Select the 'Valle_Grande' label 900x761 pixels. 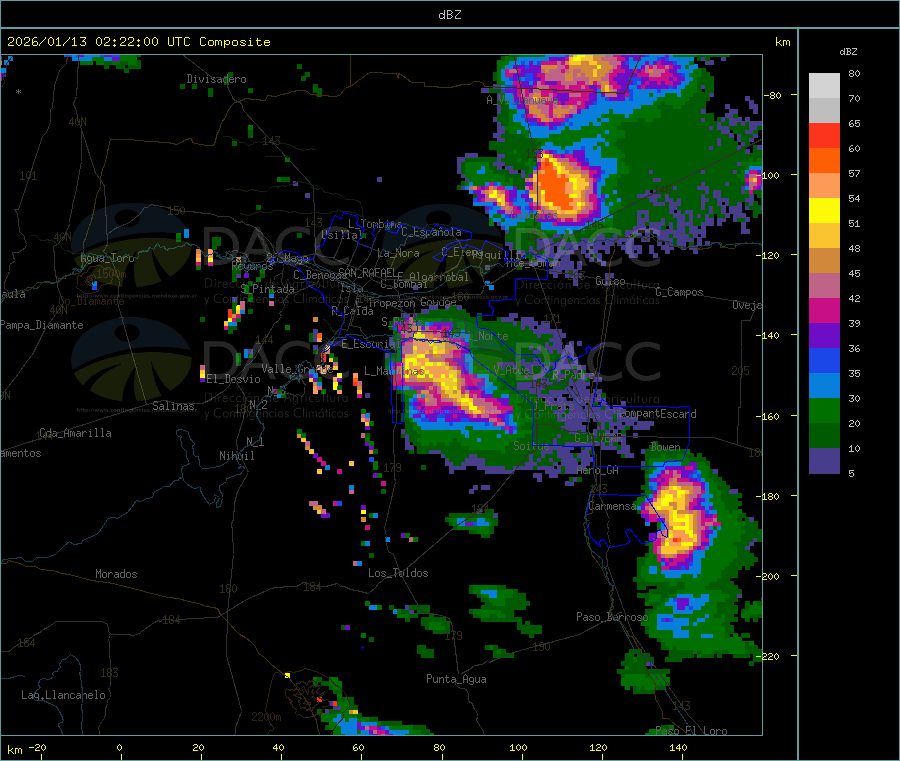click(x=297, y=368)
